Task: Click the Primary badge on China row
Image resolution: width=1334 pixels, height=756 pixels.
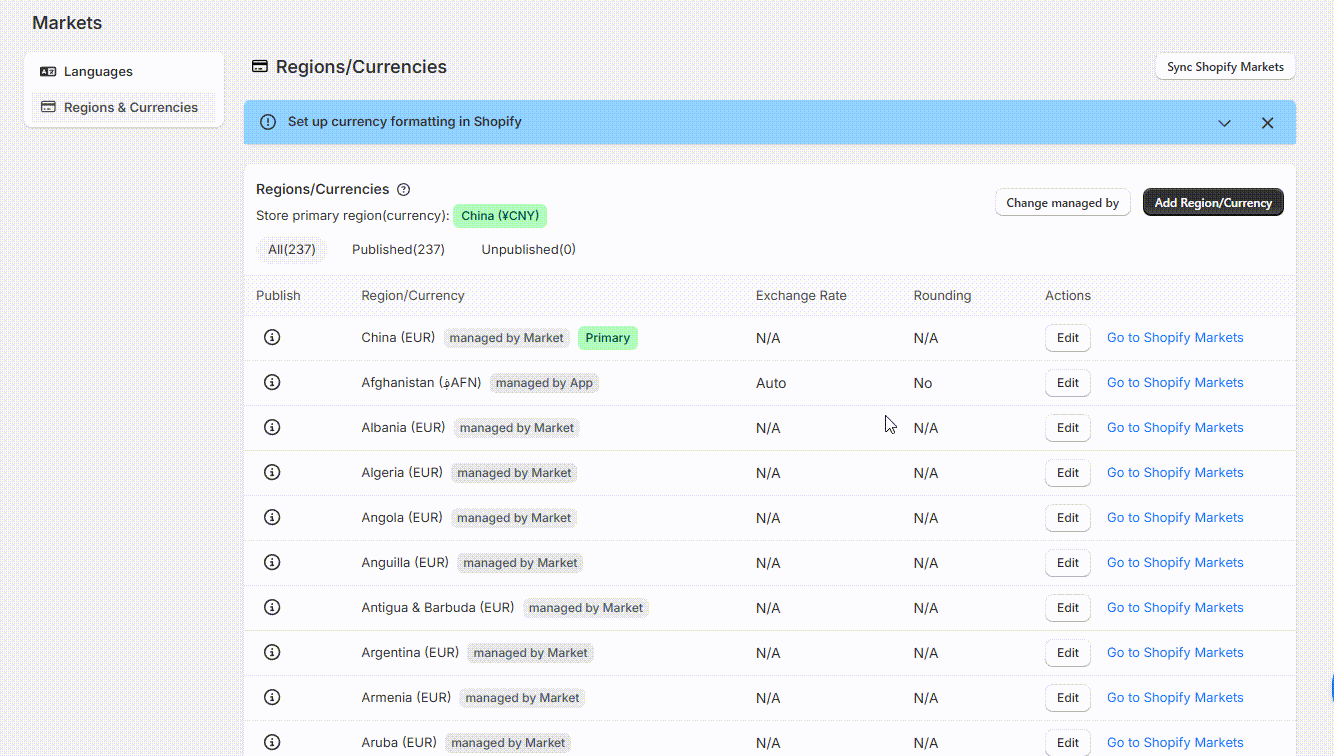Action: pyautogui.click(x=608, y=338)
